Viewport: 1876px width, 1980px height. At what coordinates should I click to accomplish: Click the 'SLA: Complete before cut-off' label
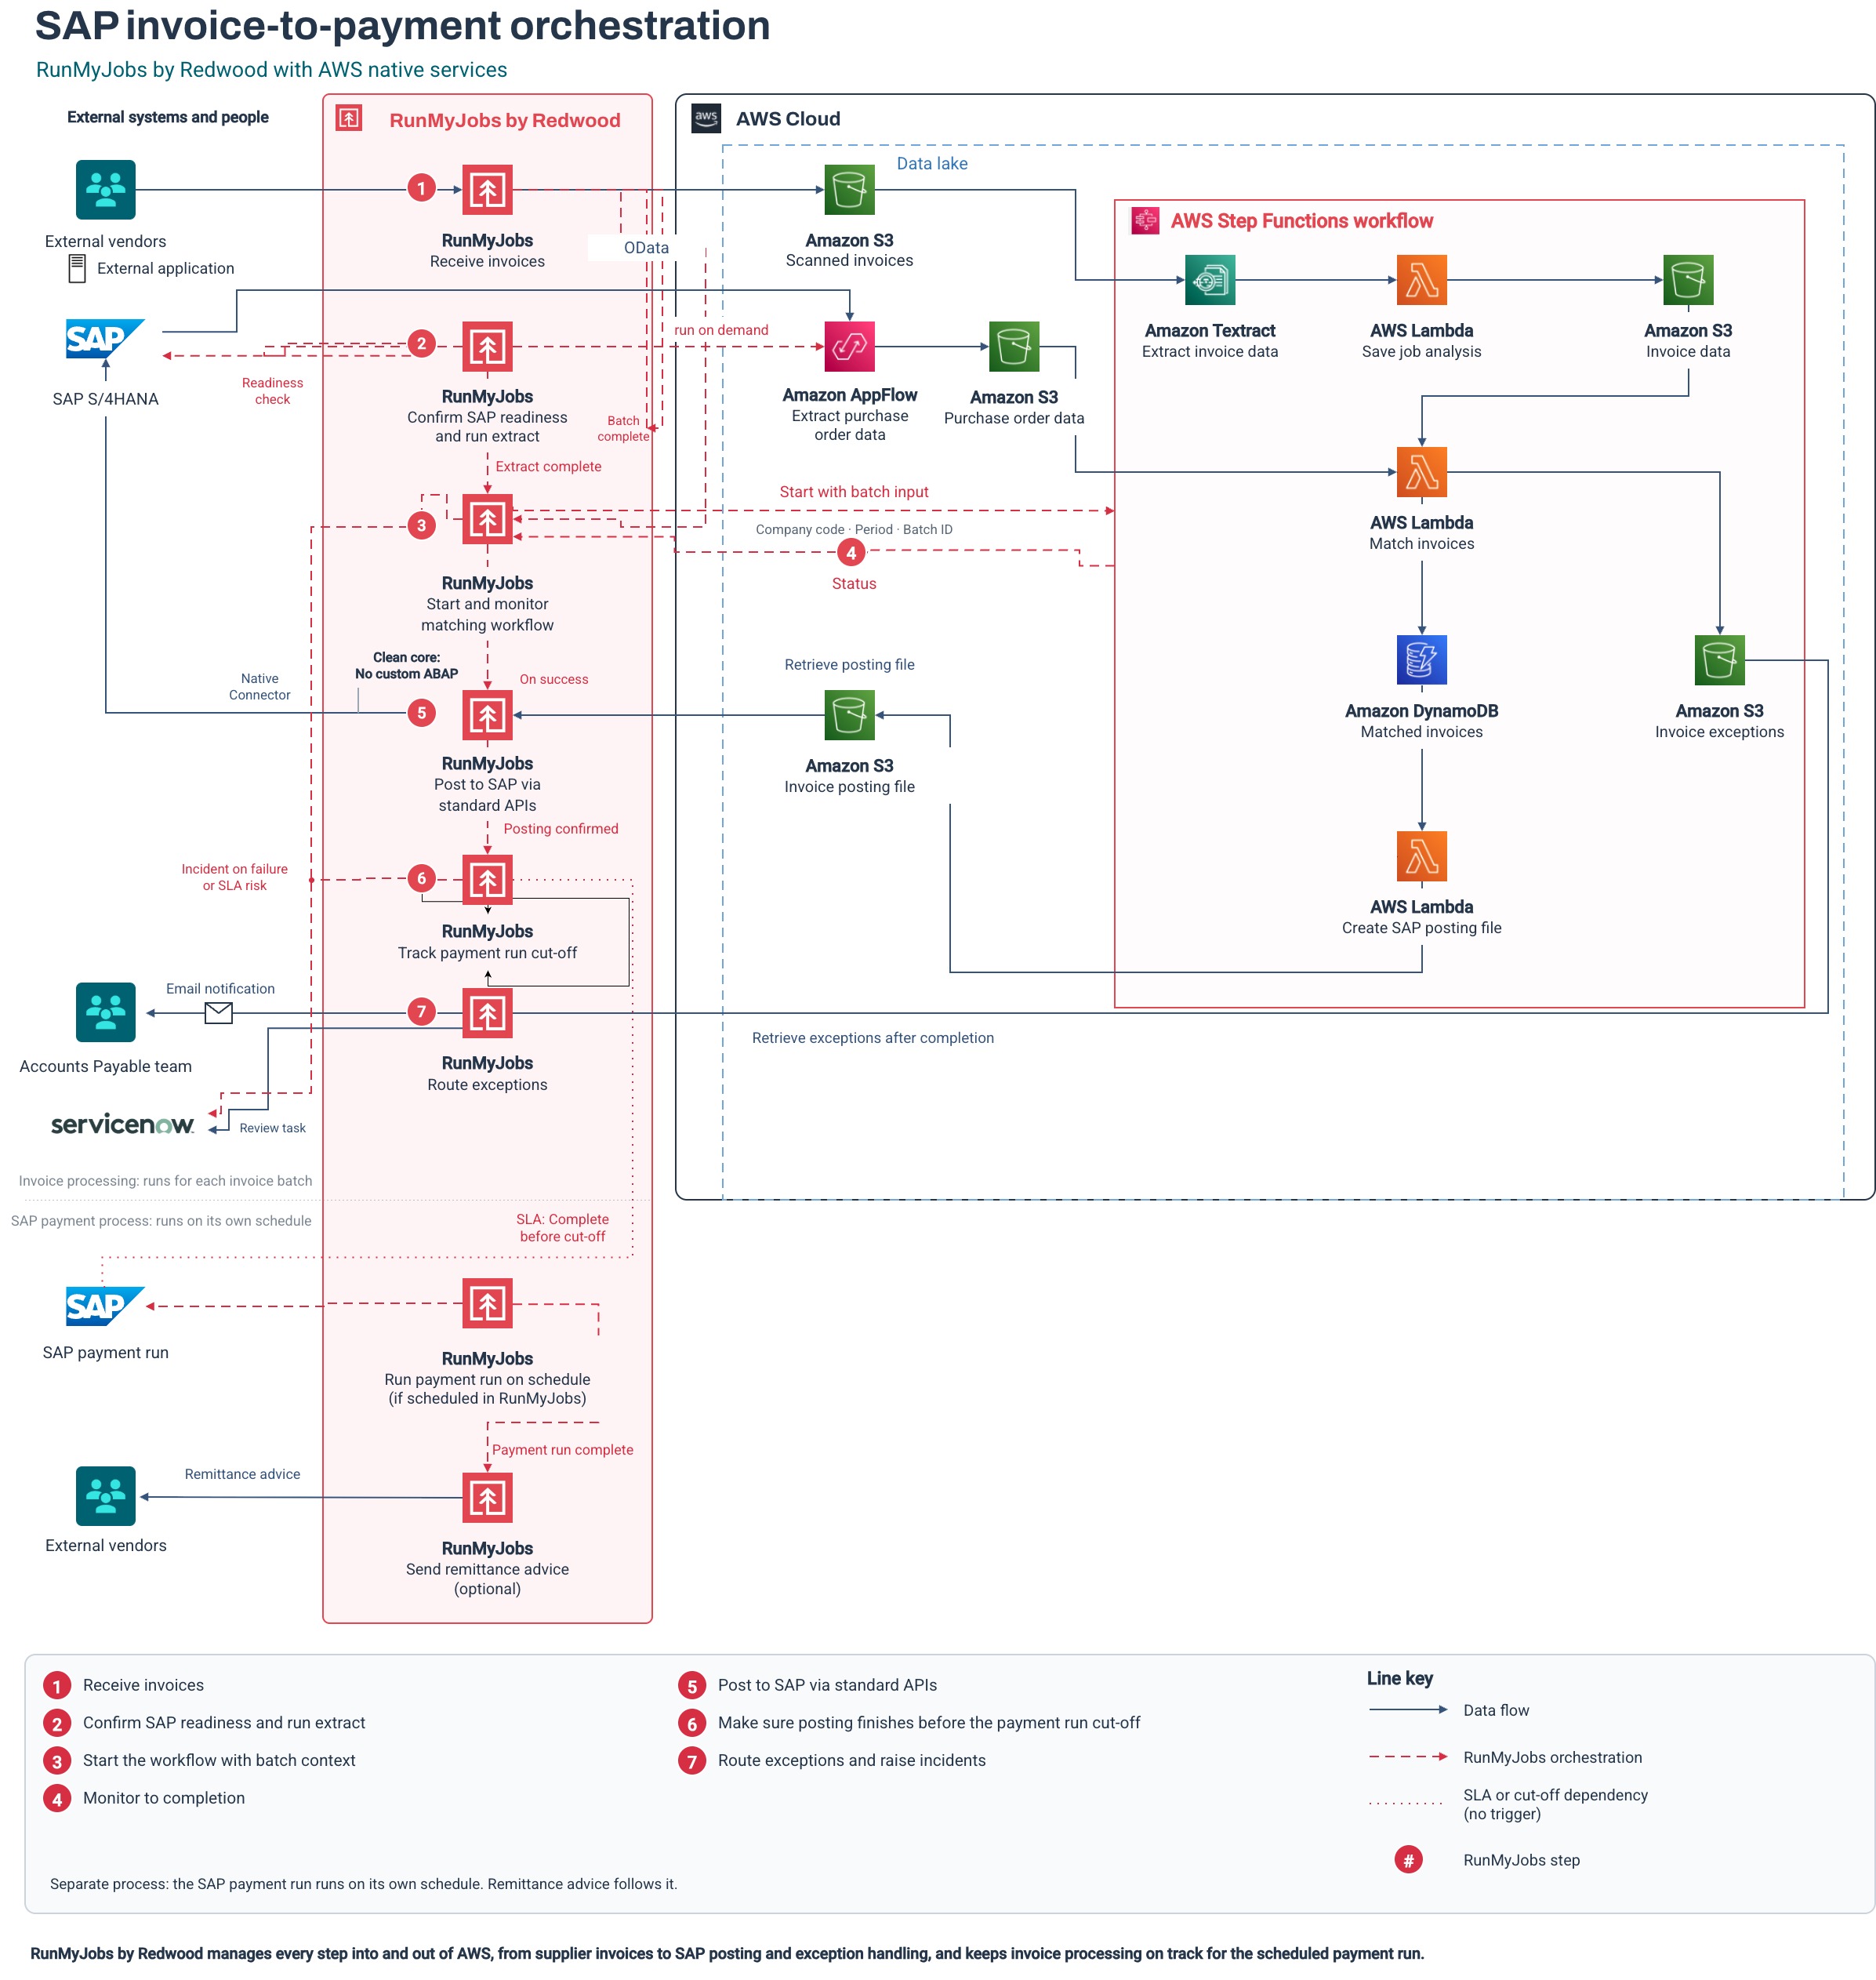tap(562, 1227)
